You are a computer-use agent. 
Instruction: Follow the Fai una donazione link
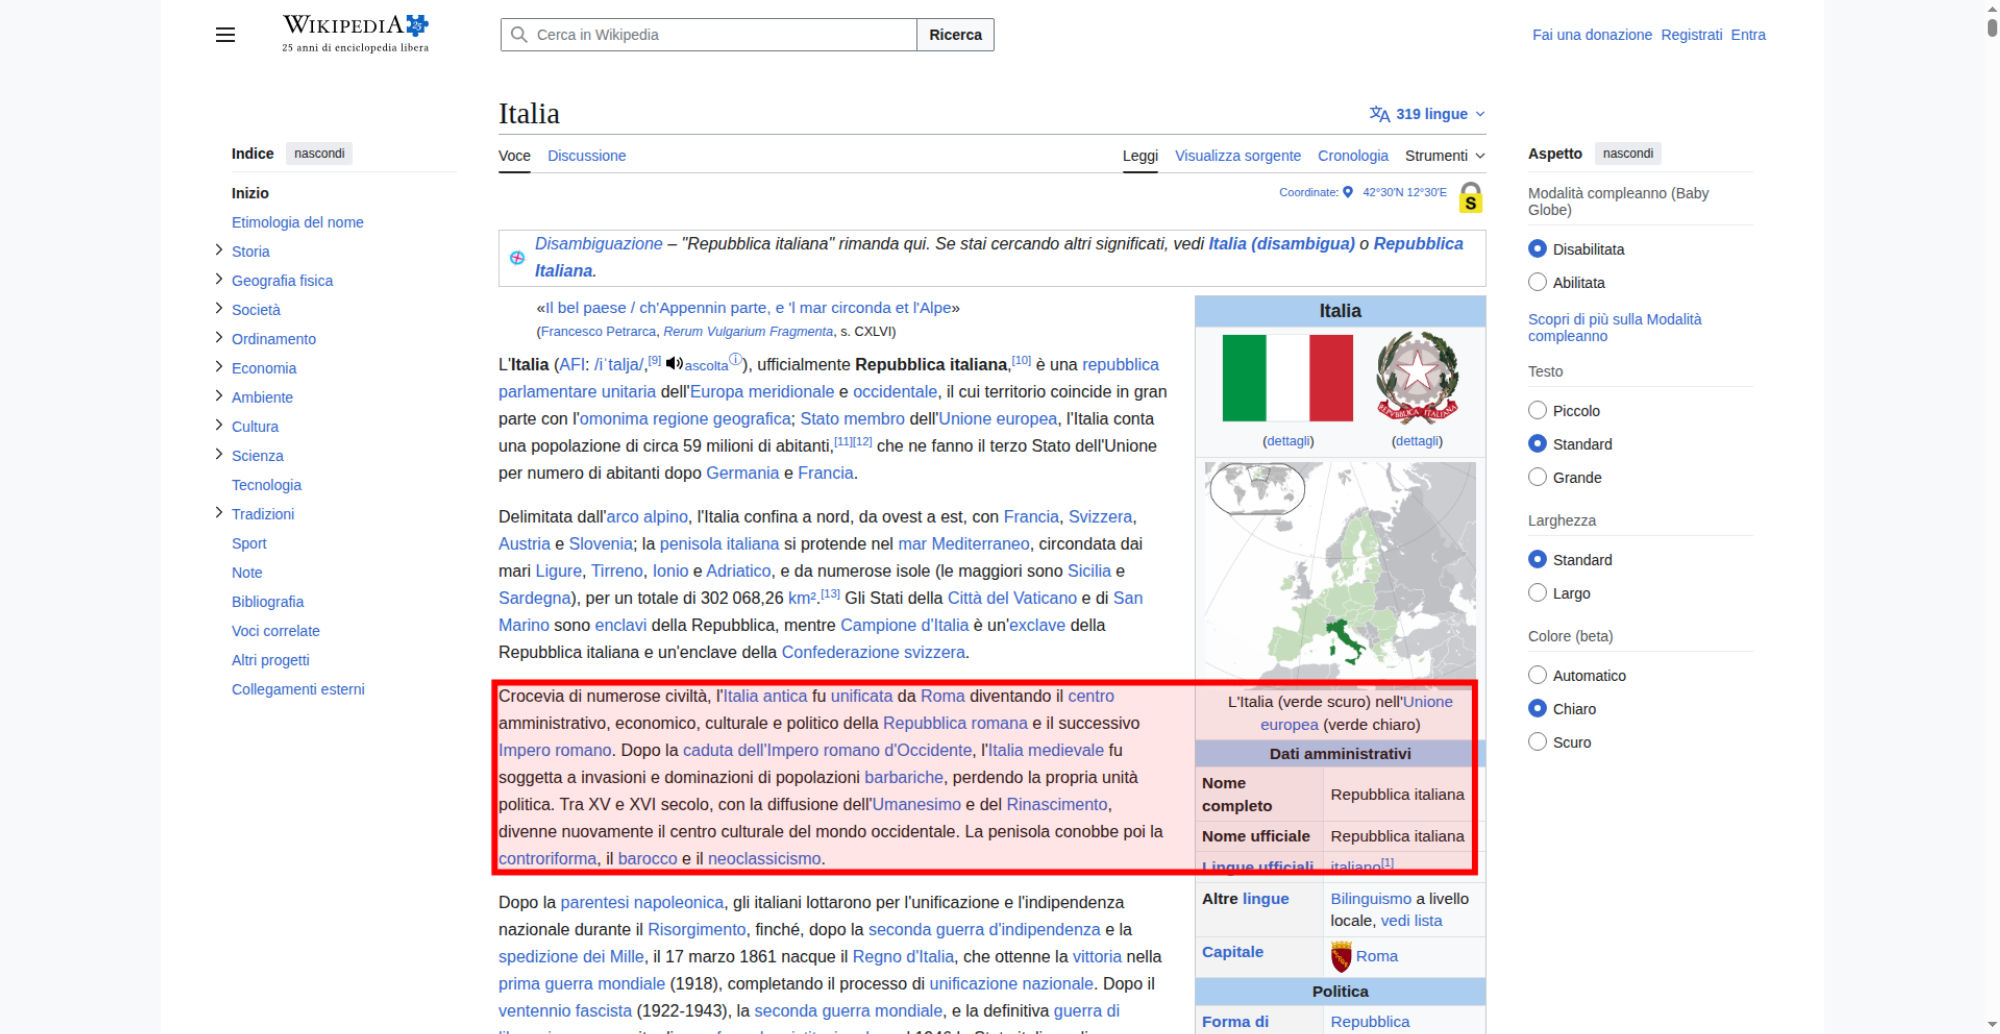tap(1591, 35)
